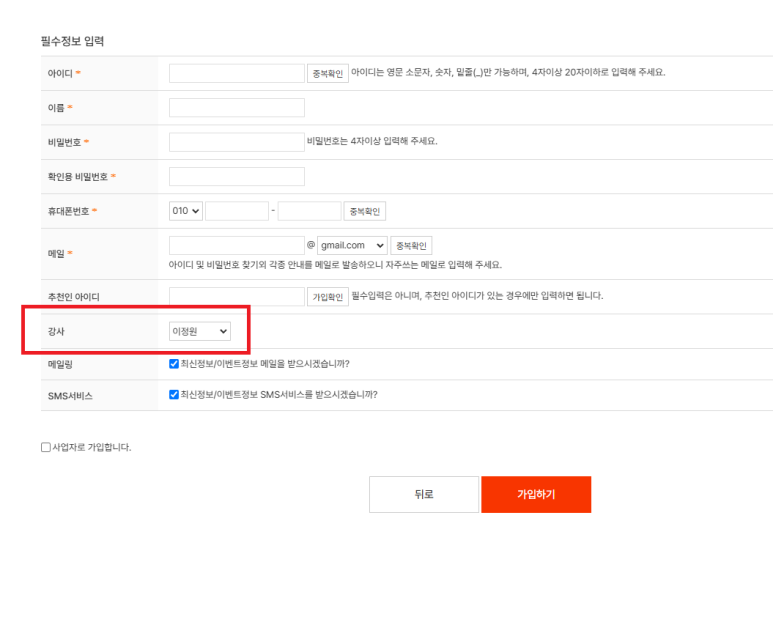Uncheck the 메일링 newsletter checkbox
Screen dimensions: 773x636
[174, 364]
